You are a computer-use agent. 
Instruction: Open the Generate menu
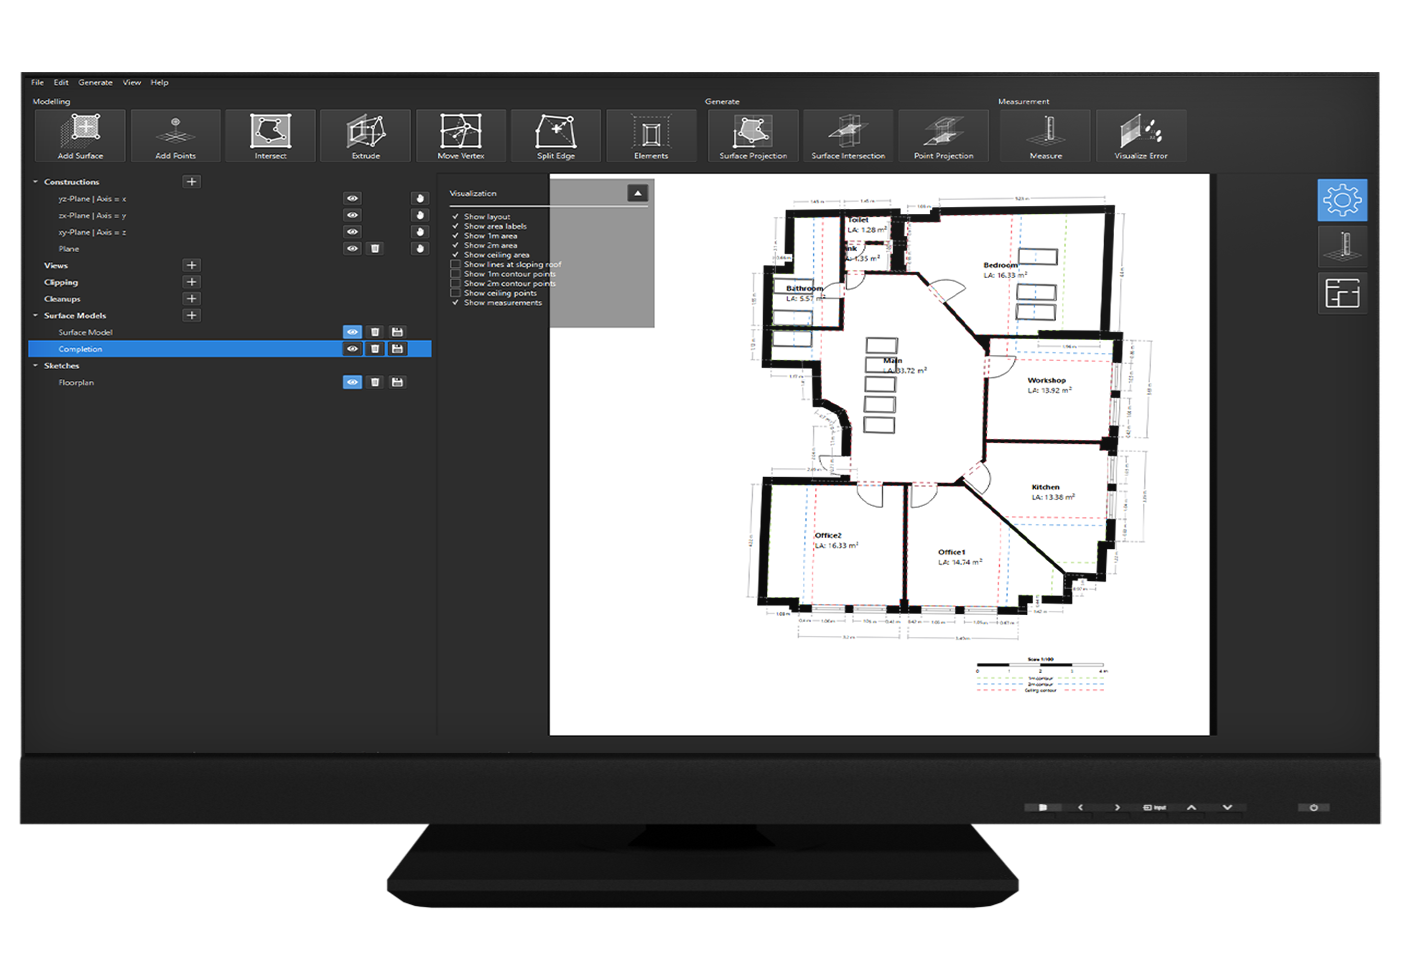tap(95, 82)
